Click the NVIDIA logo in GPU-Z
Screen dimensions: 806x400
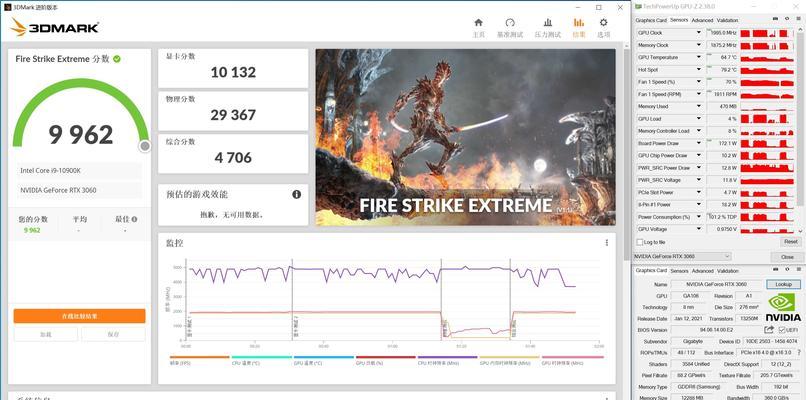(783, 307)
